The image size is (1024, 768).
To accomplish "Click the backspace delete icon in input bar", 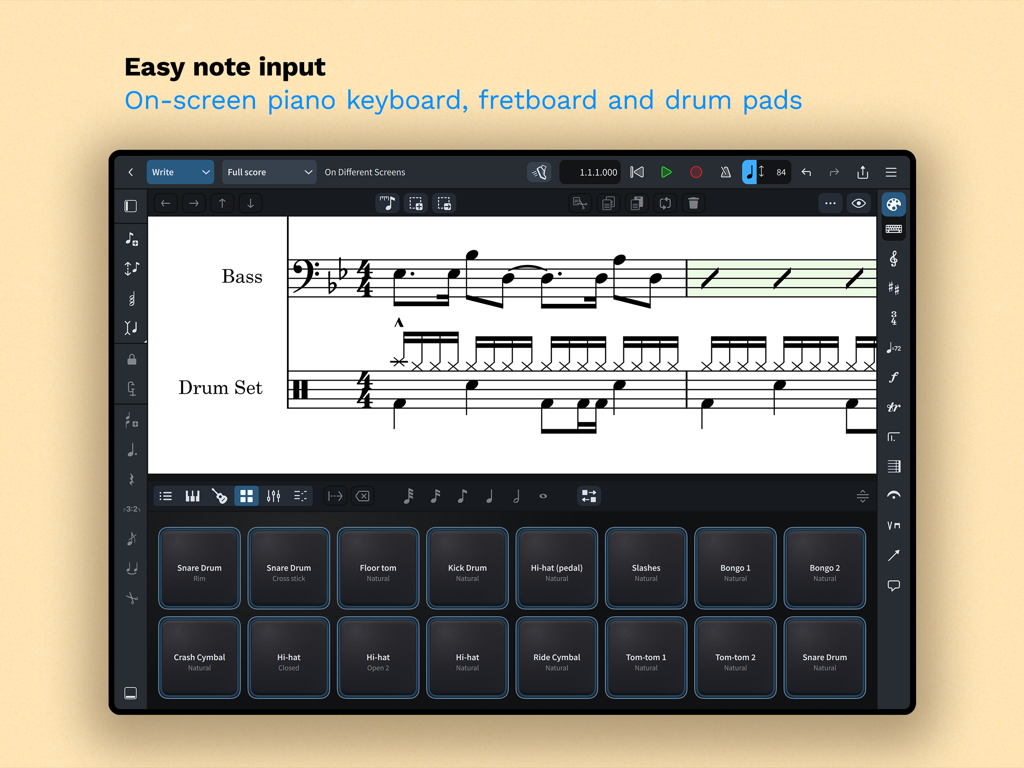I will (361, 495).
